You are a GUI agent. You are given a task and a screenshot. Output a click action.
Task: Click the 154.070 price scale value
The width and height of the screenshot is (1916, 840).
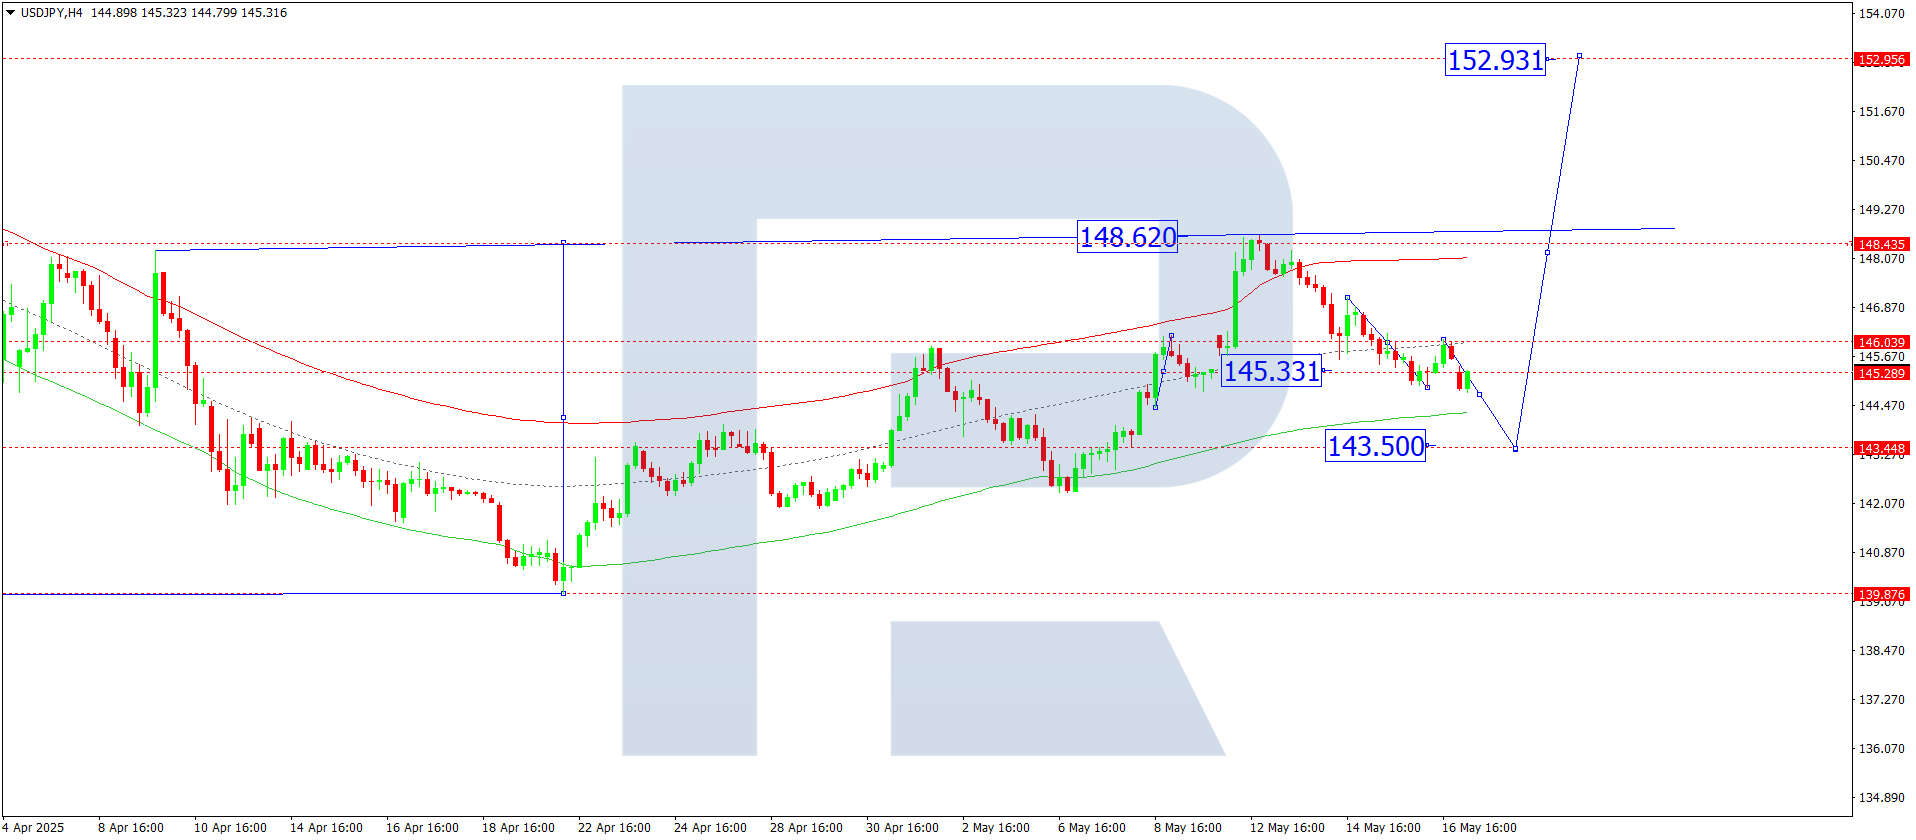pyautogui.click(x=1881, y=14)
